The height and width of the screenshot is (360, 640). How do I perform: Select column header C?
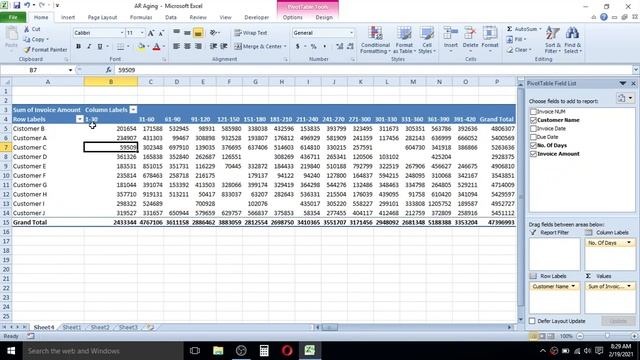tap(151, 82)
